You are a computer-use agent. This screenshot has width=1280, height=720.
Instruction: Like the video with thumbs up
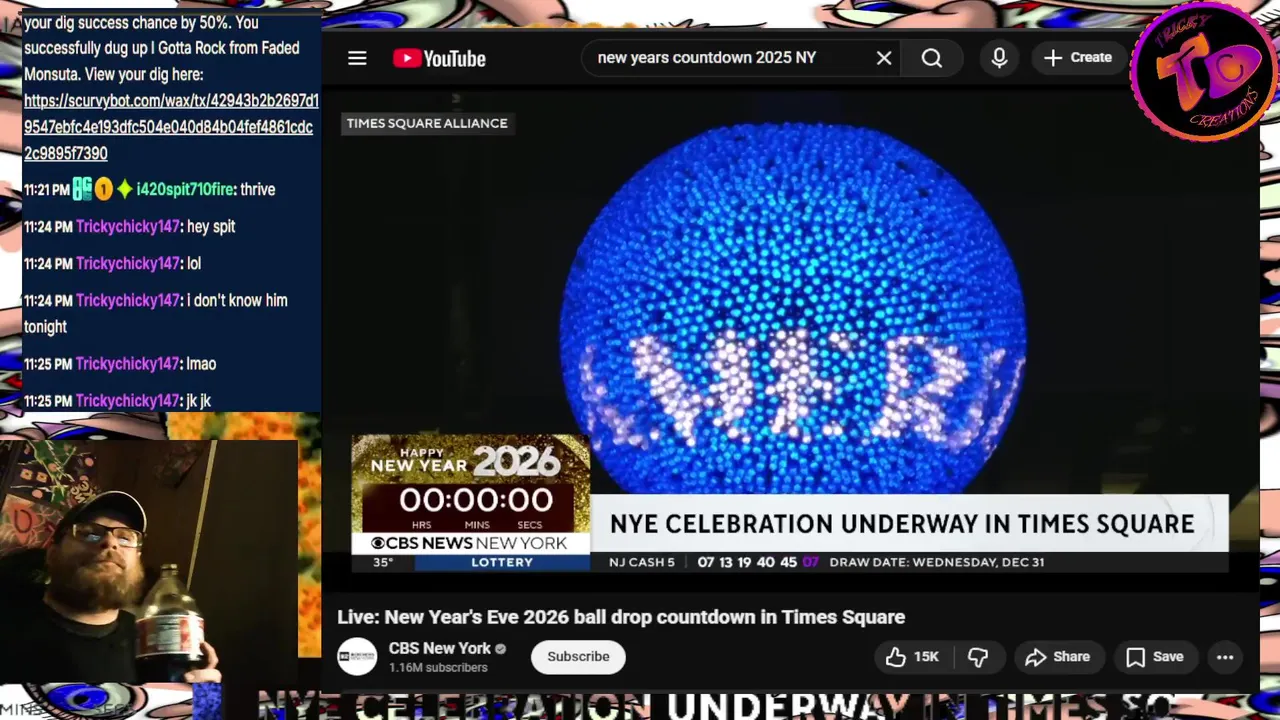coord(896,657)
